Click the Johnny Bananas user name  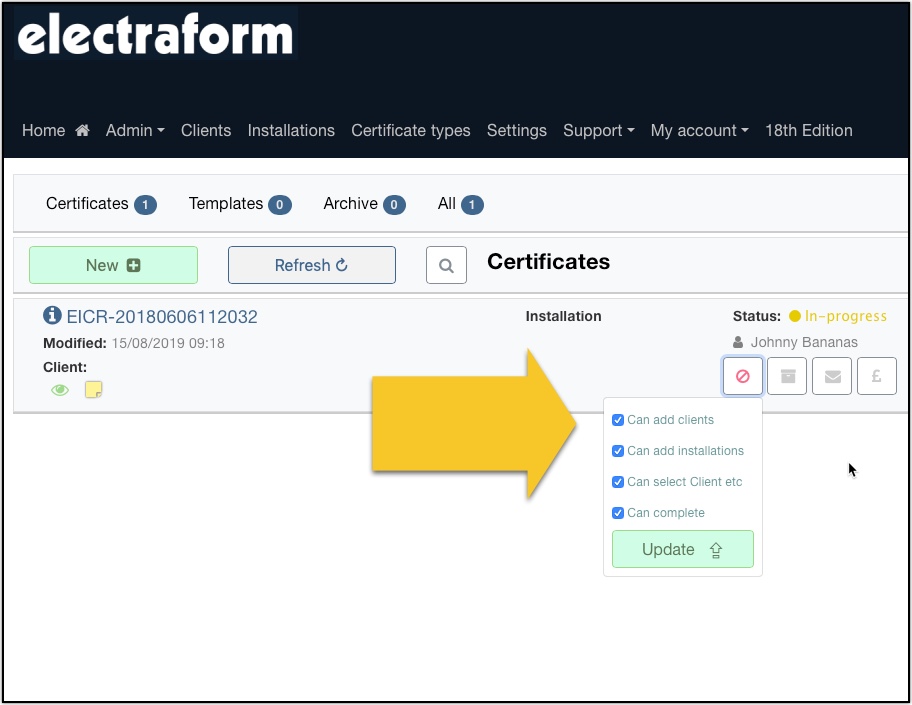pyautogui.click(x=804, y=342)
